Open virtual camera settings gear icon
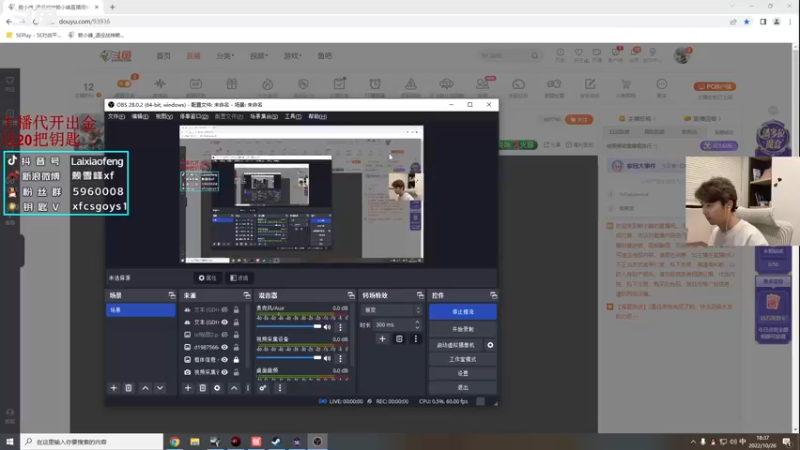800x450 pixels. pyautogui.click(x=490, y=345)
